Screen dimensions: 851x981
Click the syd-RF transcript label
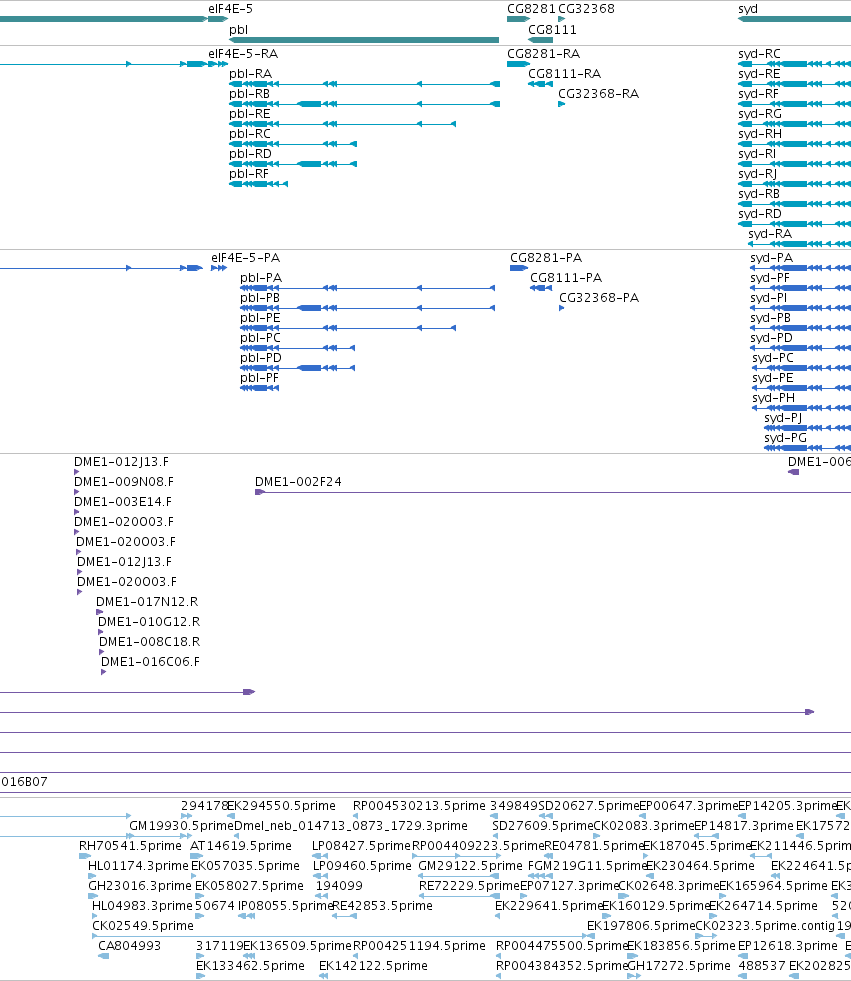click(x=758, y=94)
